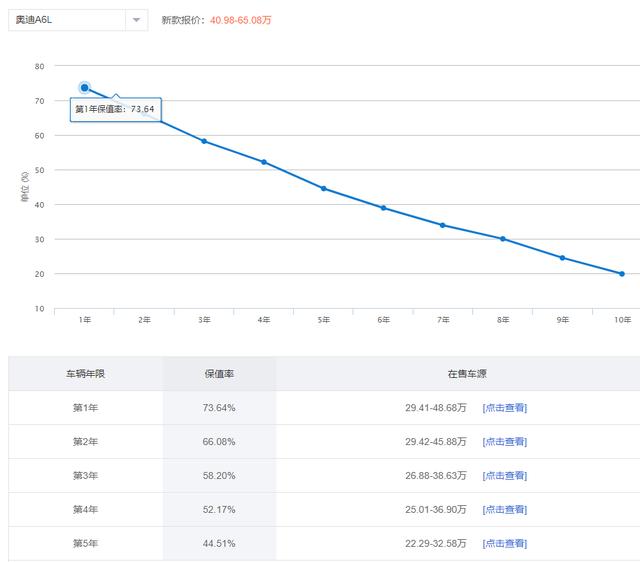Click the 在售车源 column header

click(x=467, y=373)
